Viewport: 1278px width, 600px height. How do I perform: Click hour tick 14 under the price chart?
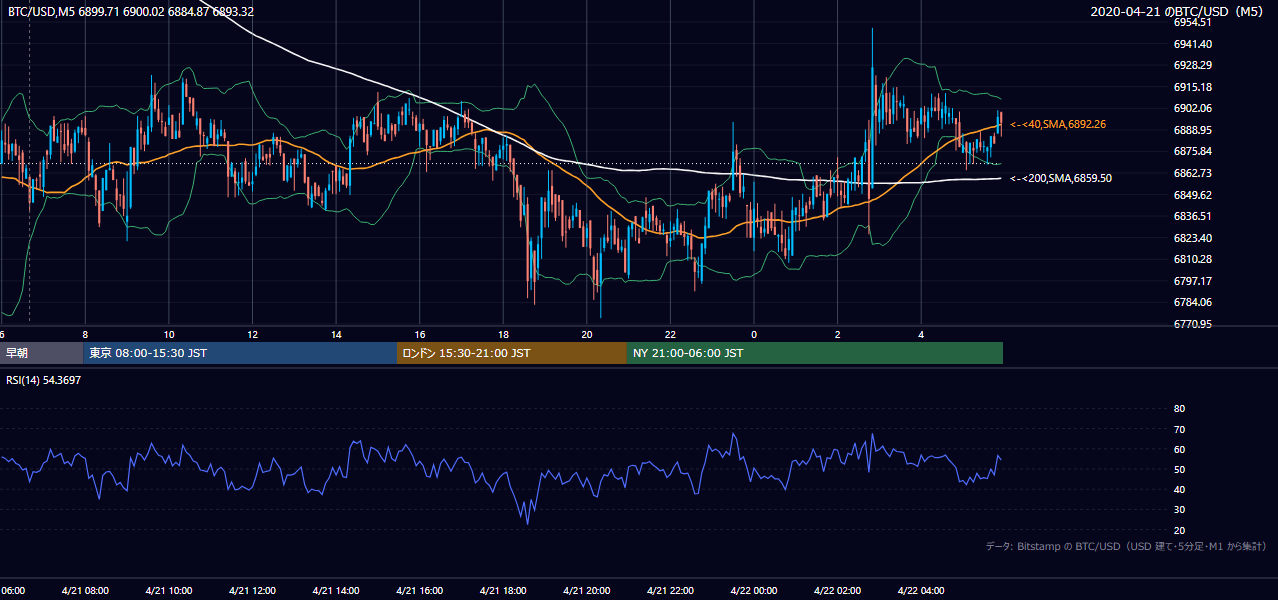coord(336,335)
